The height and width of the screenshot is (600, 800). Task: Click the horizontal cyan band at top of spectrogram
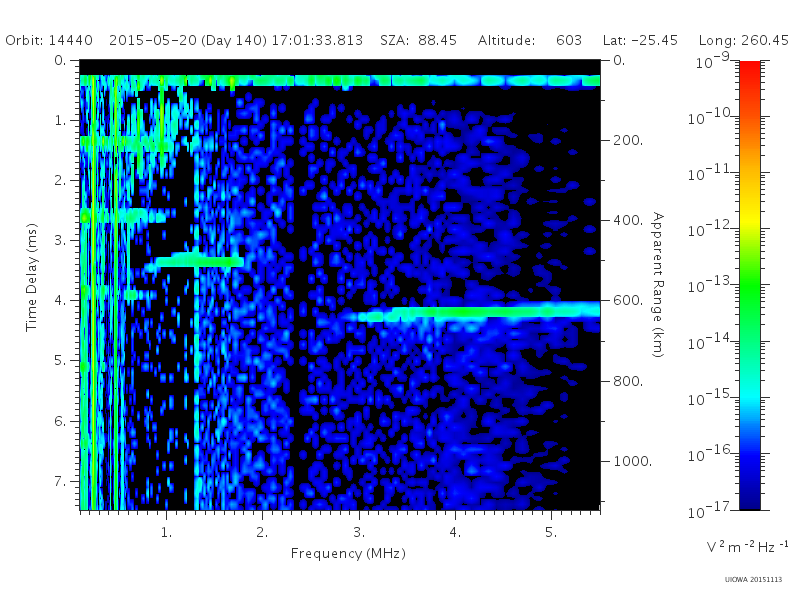tap(340, 81)
